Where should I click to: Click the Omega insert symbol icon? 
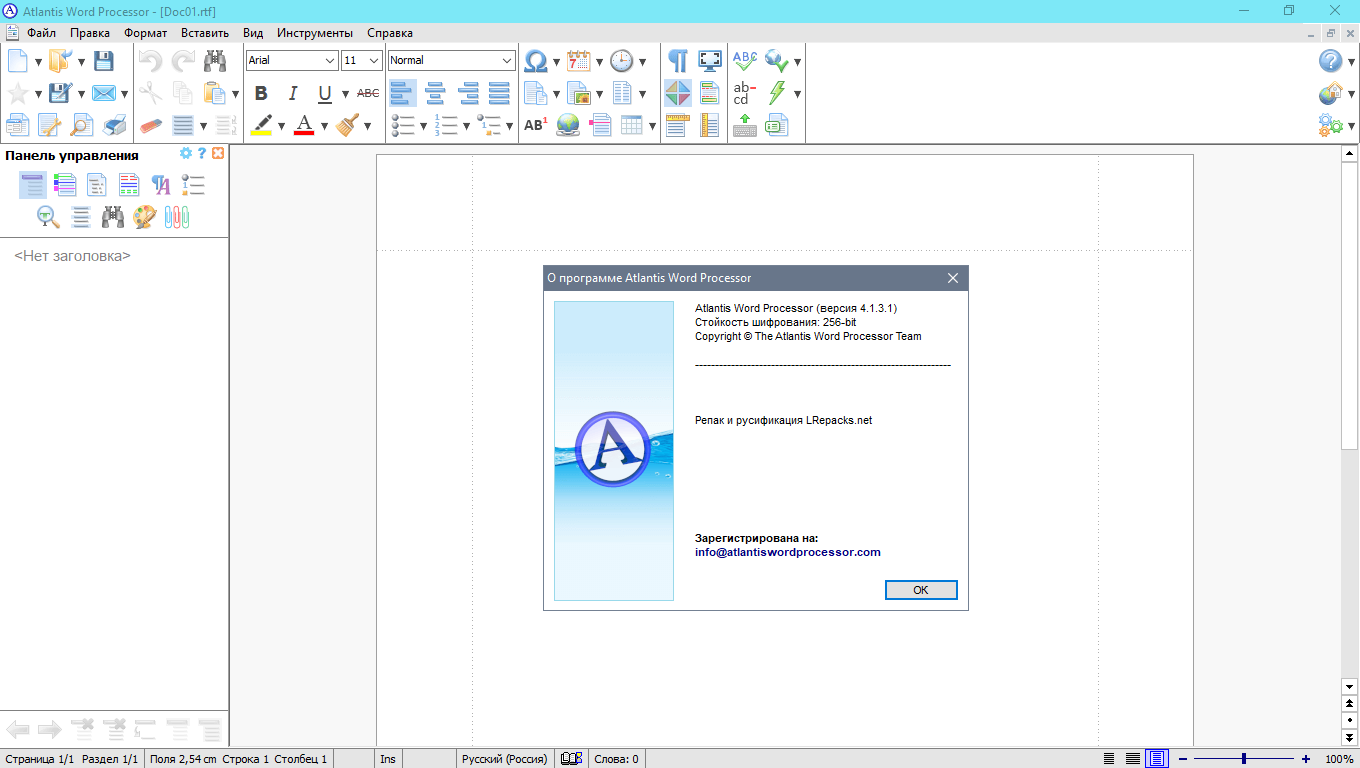click(x=536, y=61)
